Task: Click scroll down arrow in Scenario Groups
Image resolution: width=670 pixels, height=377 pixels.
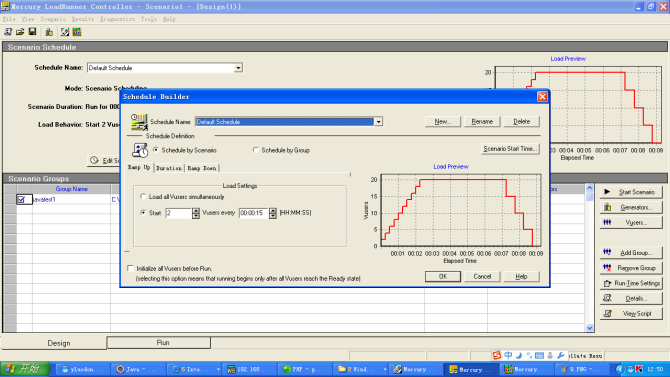Action: 590,328
